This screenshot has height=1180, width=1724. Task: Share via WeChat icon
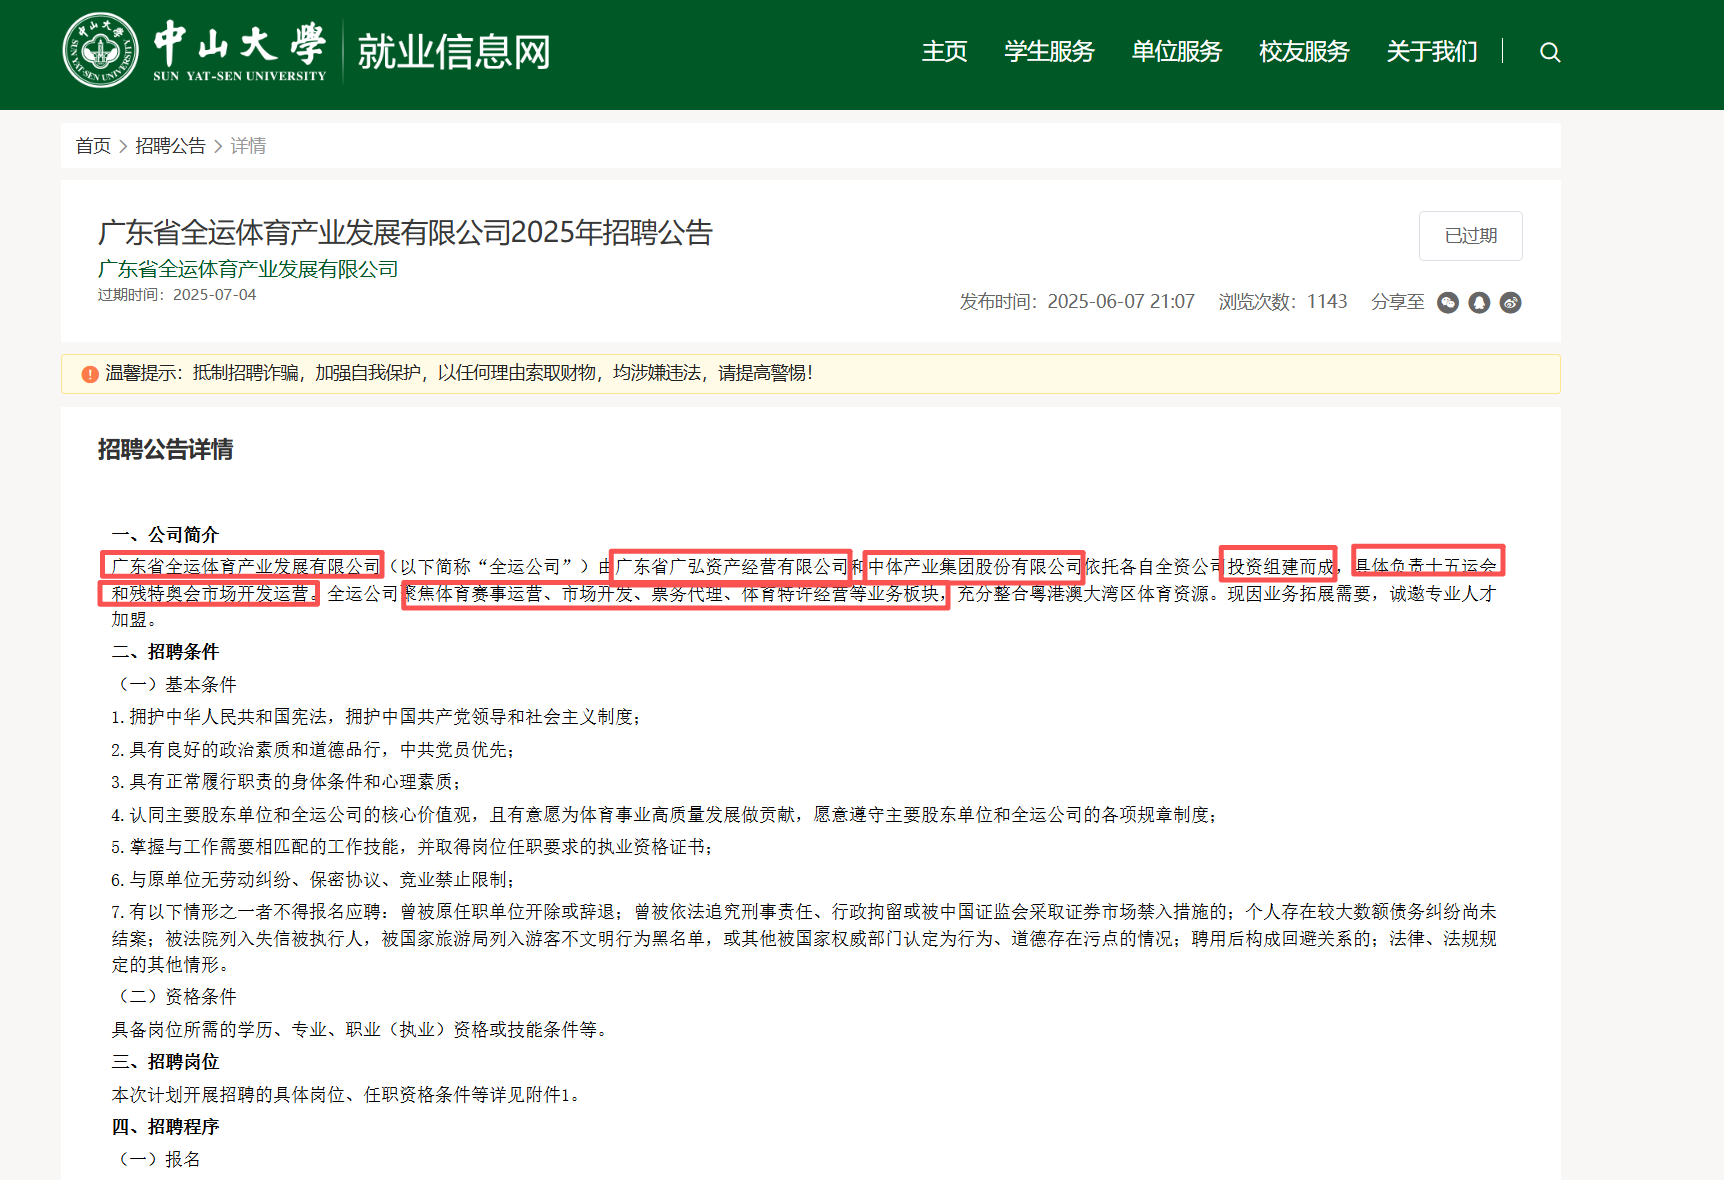click(x=1448, y=302)
